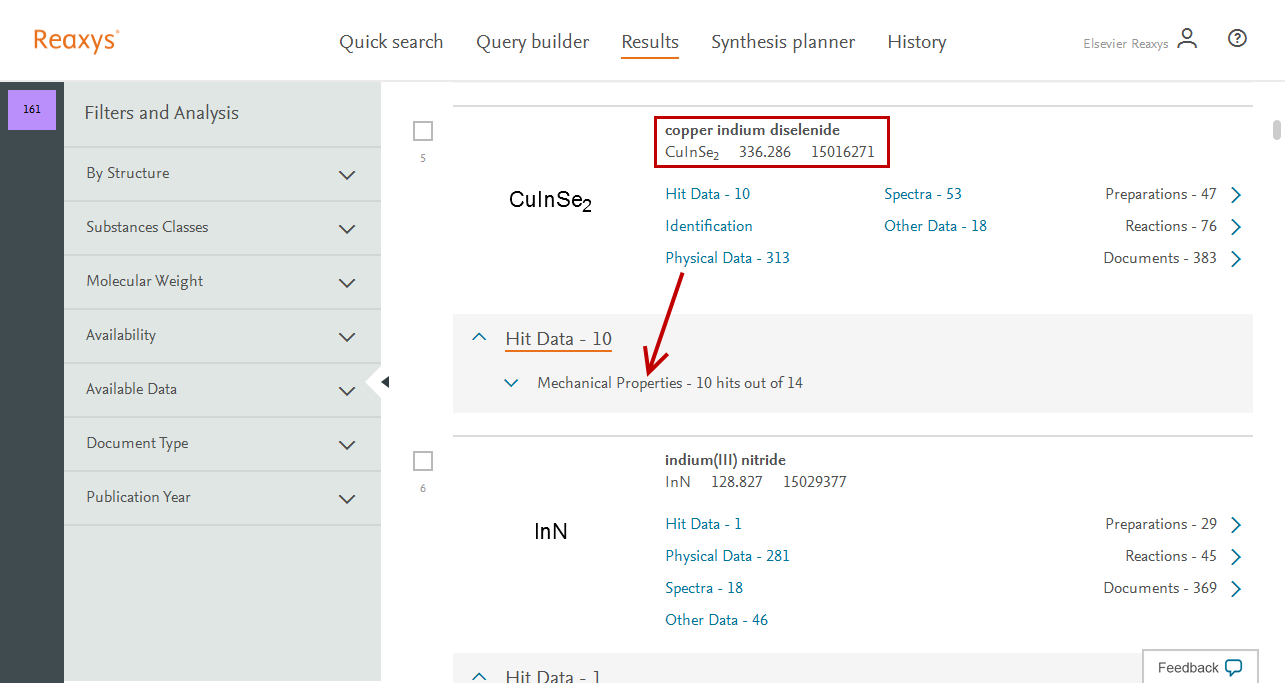Switch to the Query builder tab

pos(532,42)
